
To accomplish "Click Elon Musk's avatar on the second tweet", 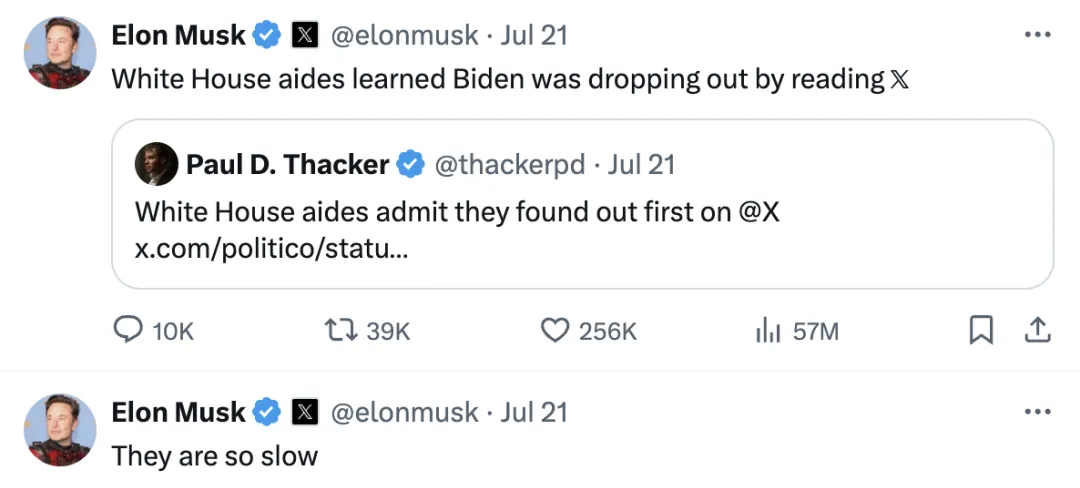I will pyautogui.click(x=60, y=430).
